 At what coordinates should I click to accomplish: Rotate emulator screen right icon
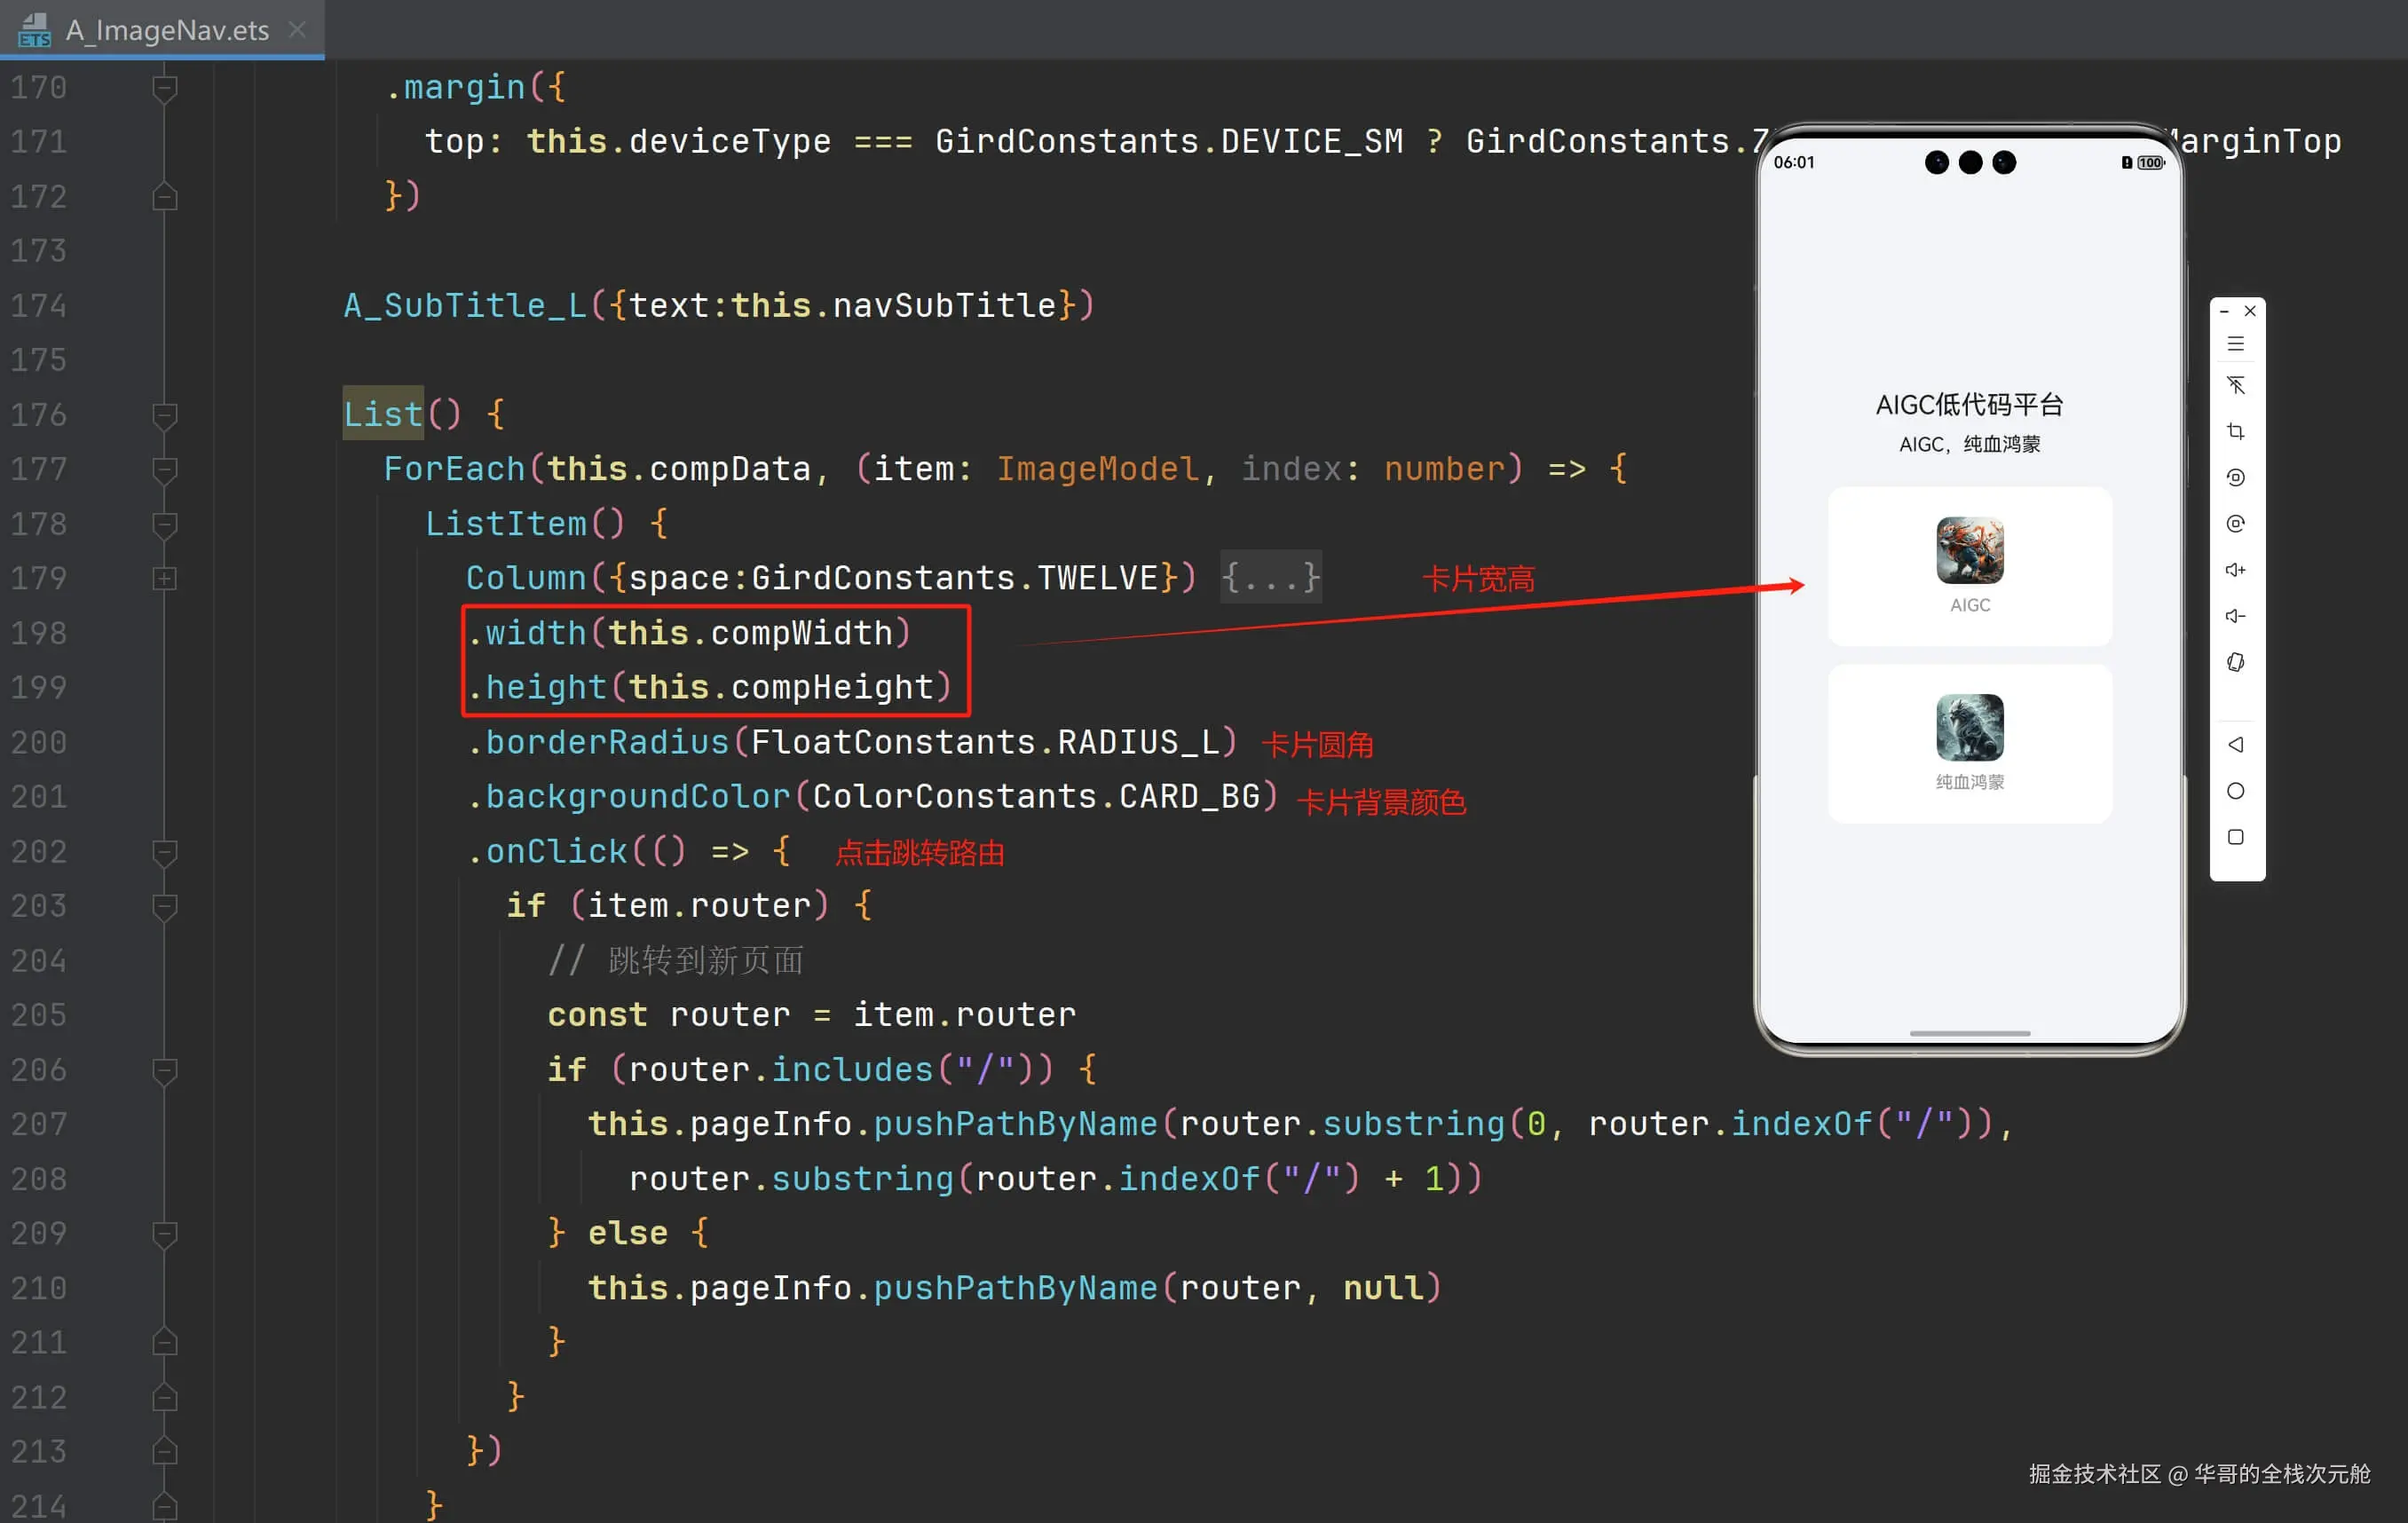click(x=2236, y=524)
